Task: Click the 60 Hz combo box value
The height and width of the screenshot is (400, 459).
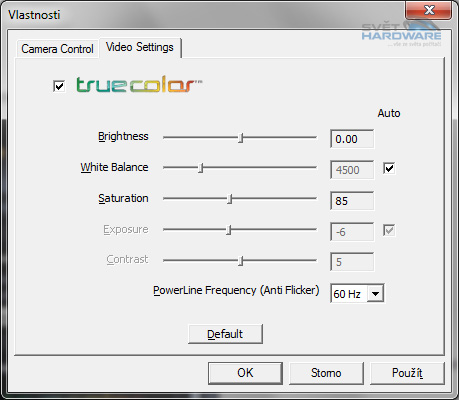Action: click(349, 294)
